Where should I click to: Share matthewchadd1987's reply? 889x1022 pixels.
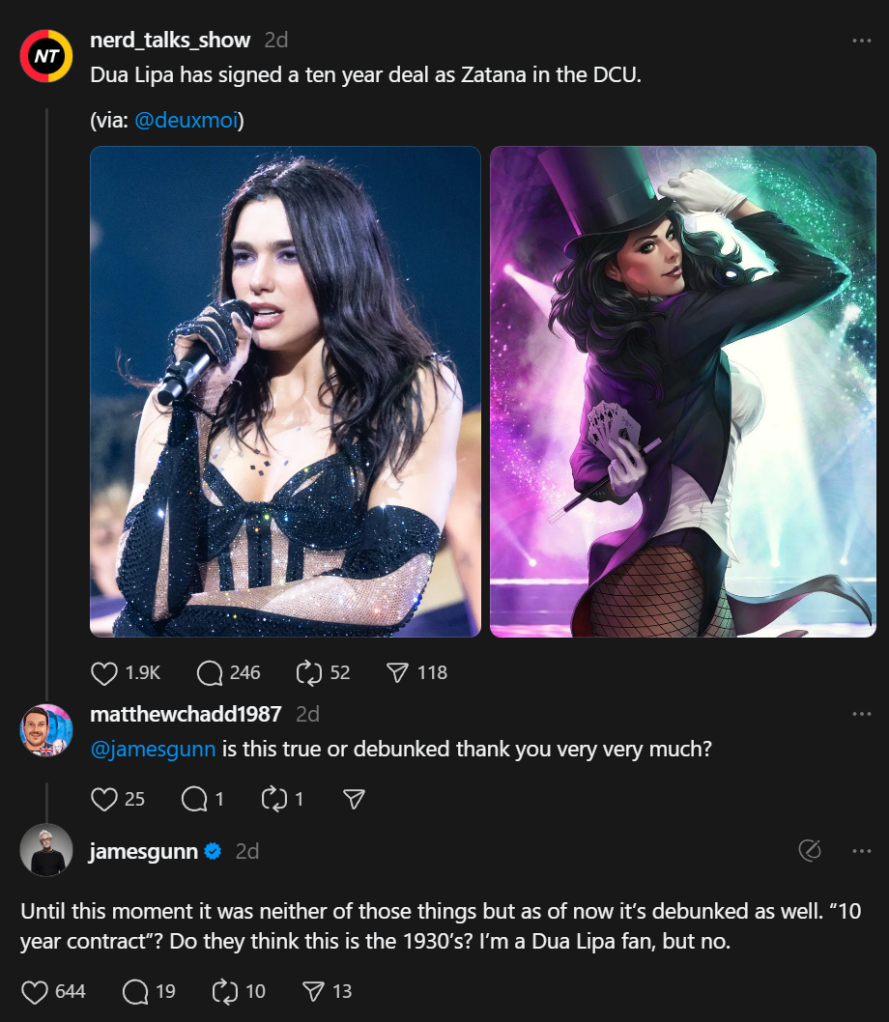(x=353, y=799)
